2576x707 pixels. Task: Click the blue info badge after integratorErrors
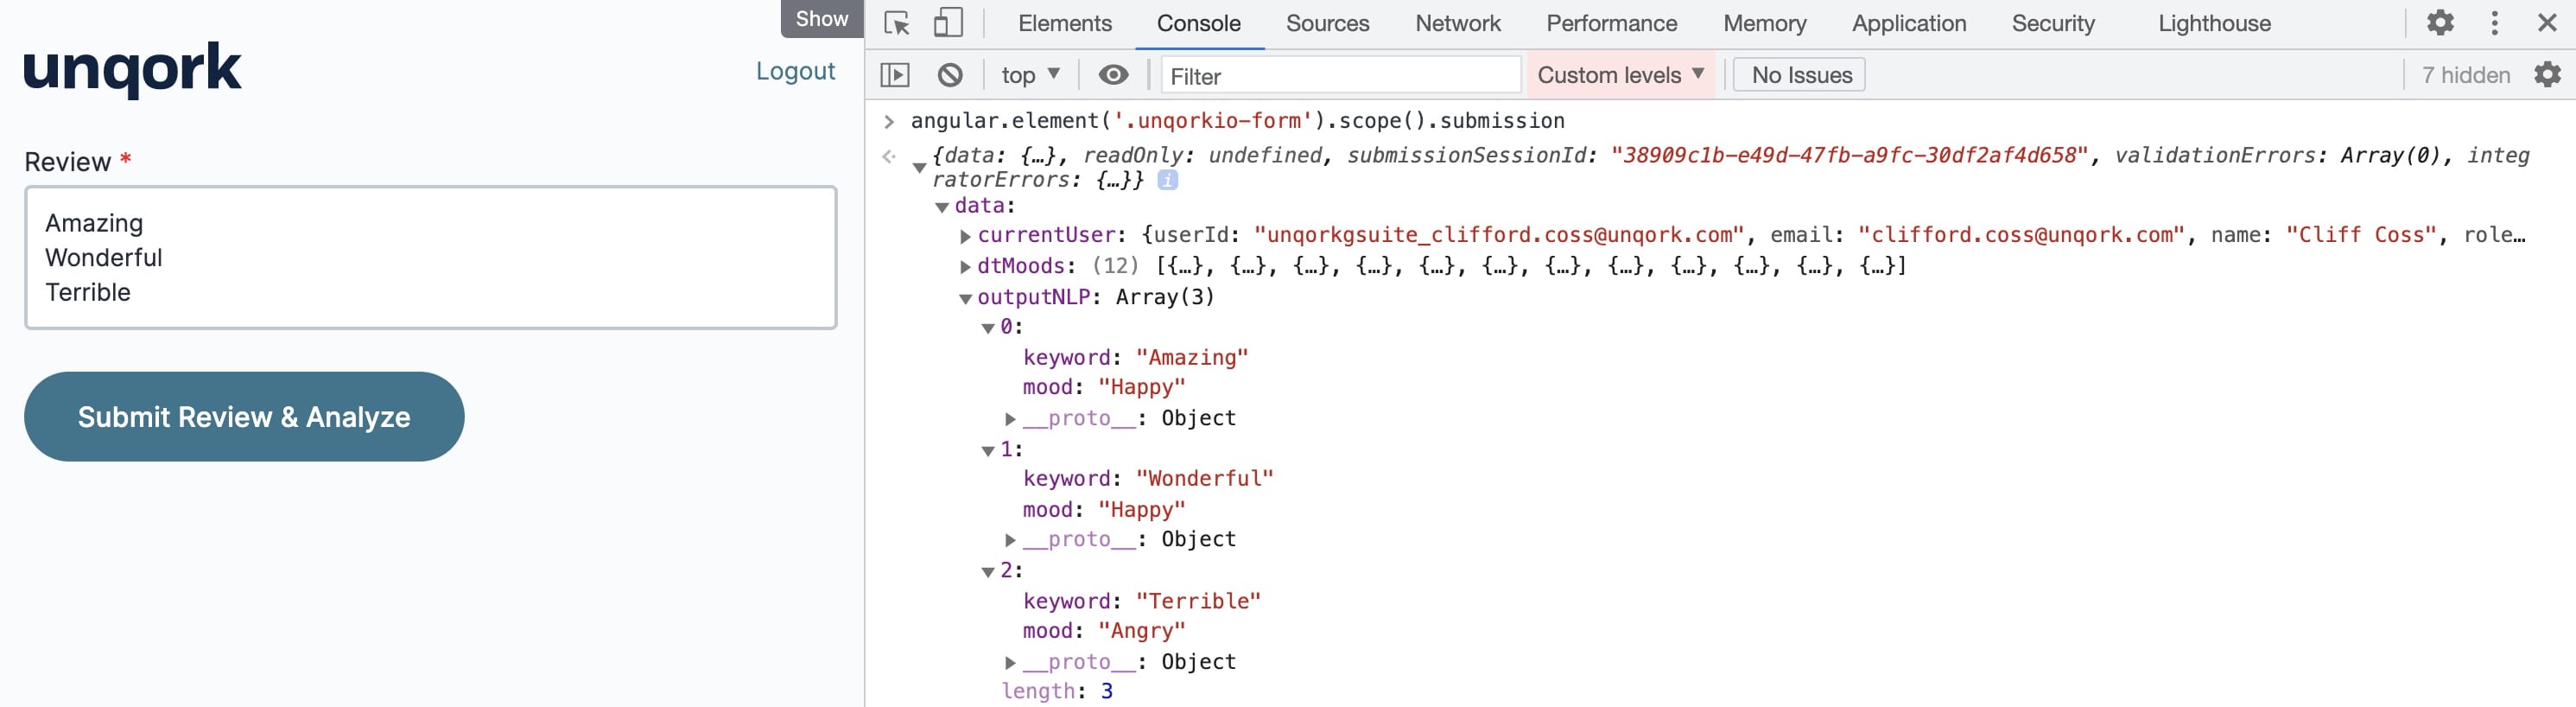click(x=1167, y=180)
